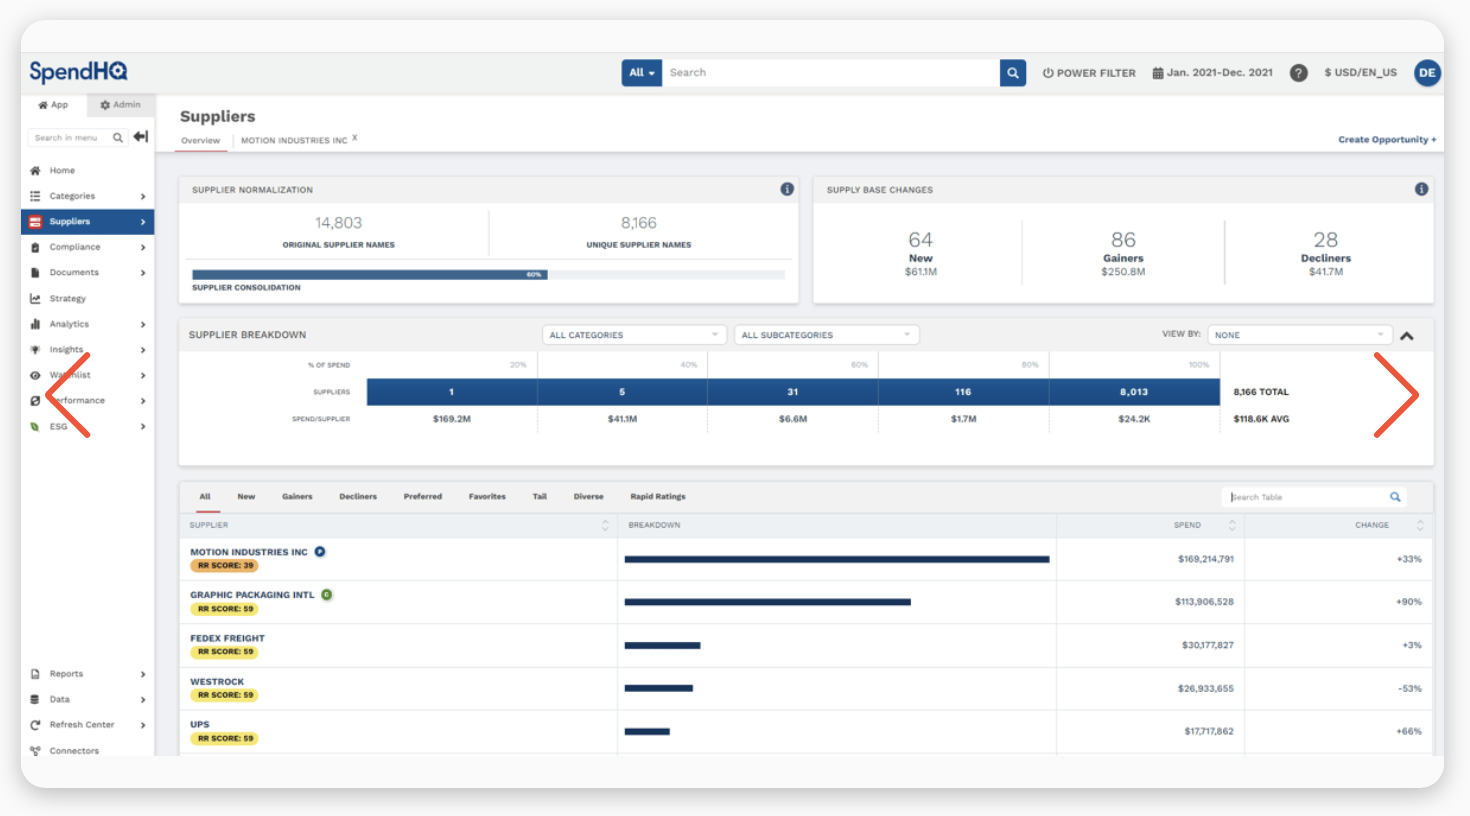Select the Rapid Ratings tab
Image resolution: width=1470 pixels, height=816 pixels.
click(x=658, y=497)
